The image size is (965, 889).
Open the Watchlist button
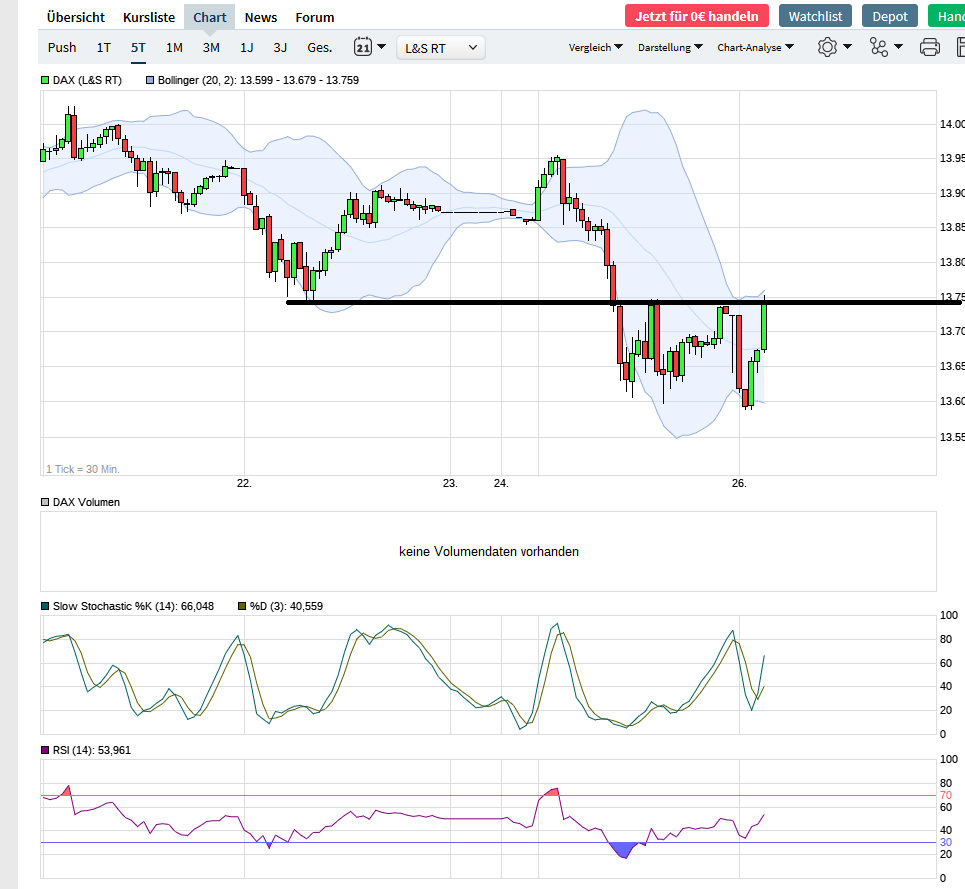coord(814,16)
